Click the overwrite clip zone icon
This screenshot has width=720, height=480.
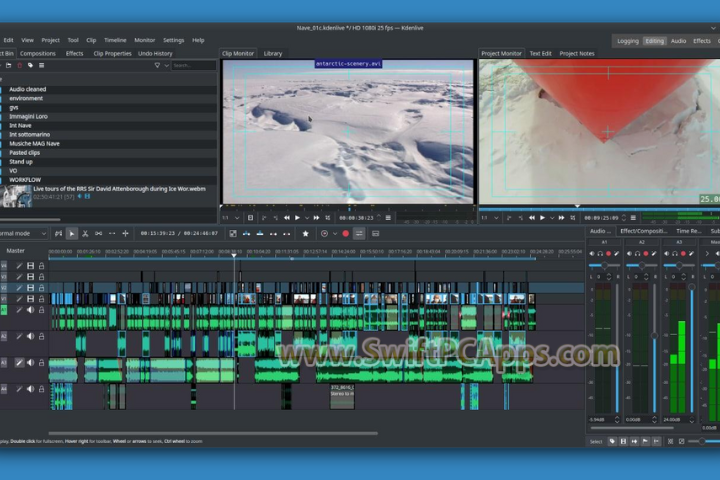(x=260, y=234)
